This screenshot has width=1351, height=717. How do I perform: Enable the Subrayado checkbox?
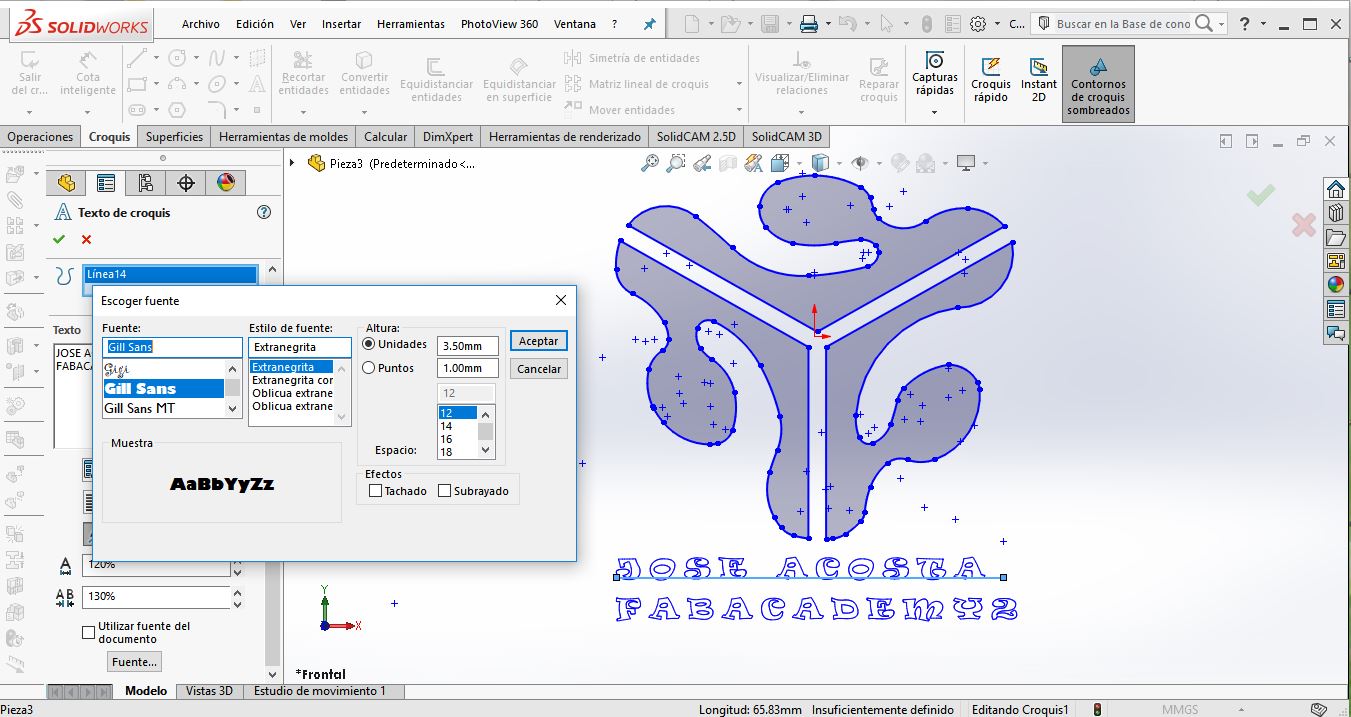coord(445,491)
